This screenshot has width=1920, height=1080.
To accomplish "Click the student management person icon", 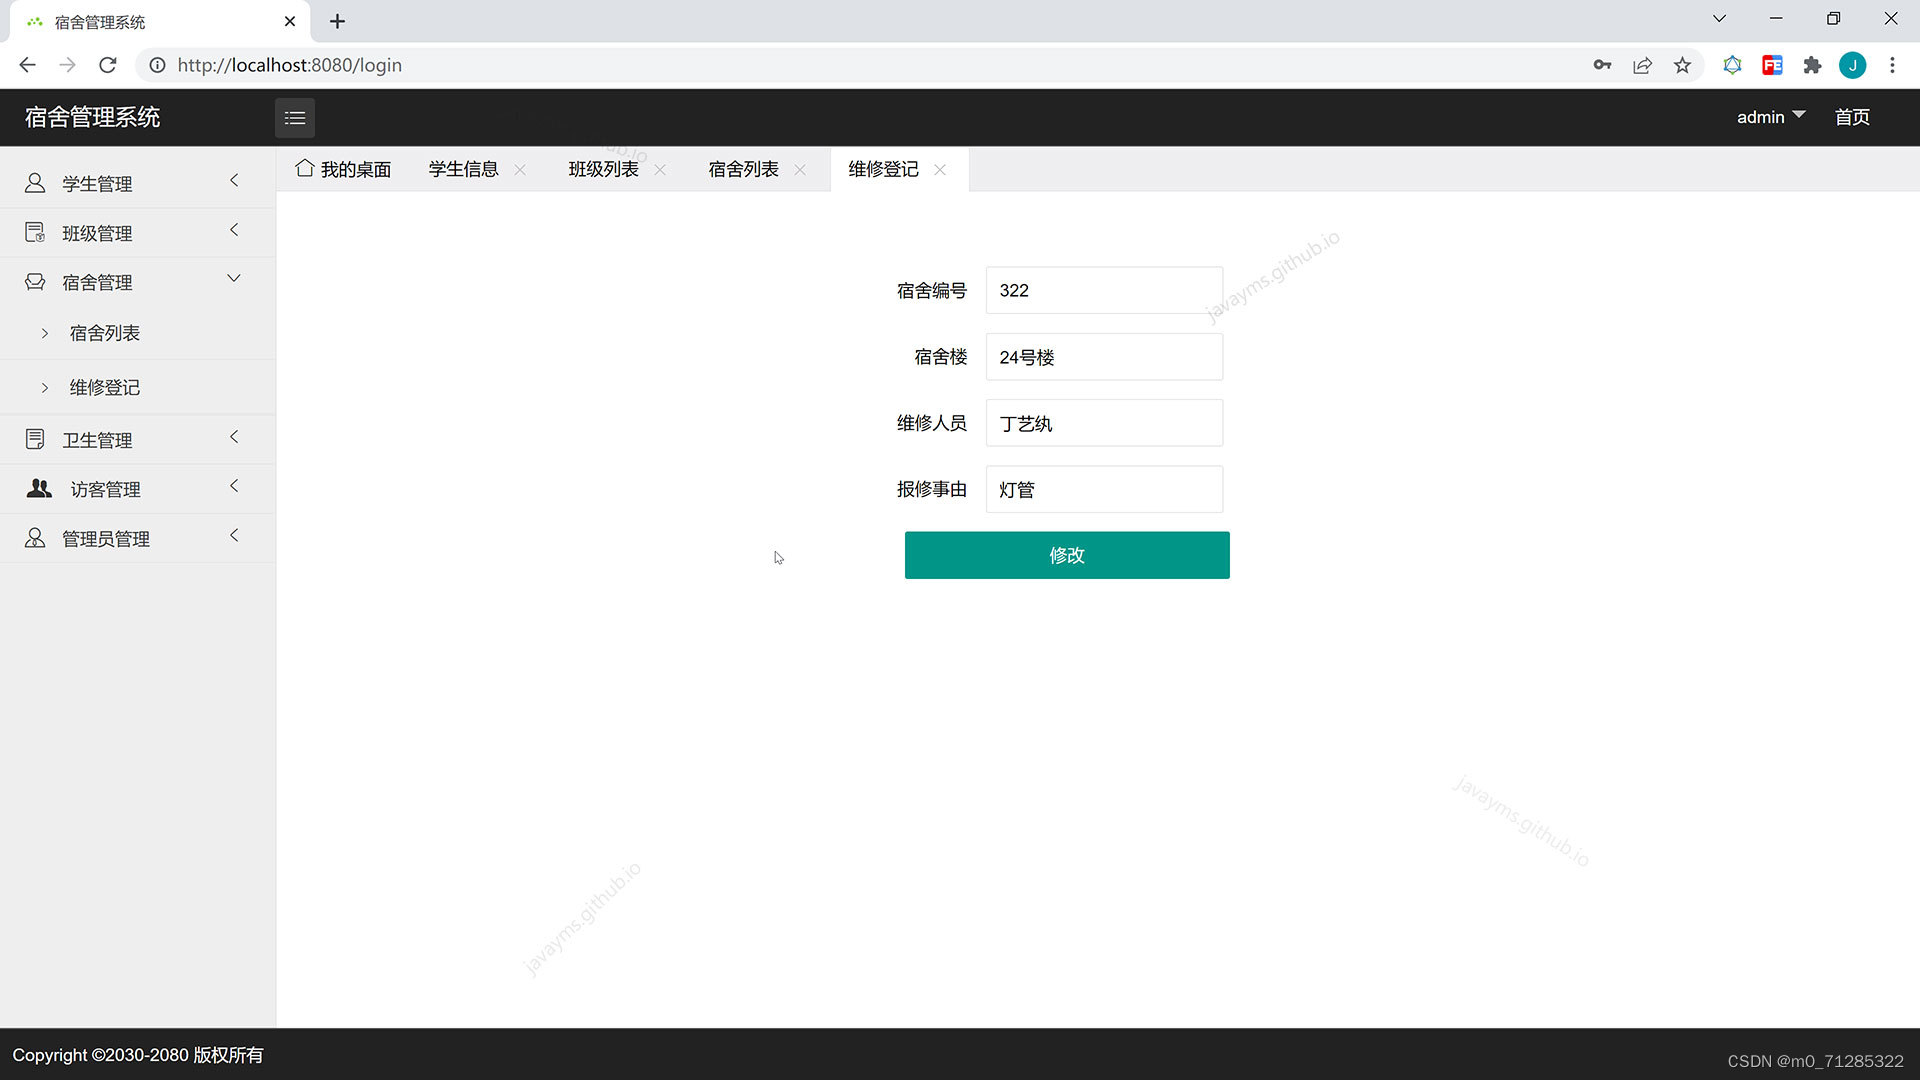I will click(x=35, y=183).
